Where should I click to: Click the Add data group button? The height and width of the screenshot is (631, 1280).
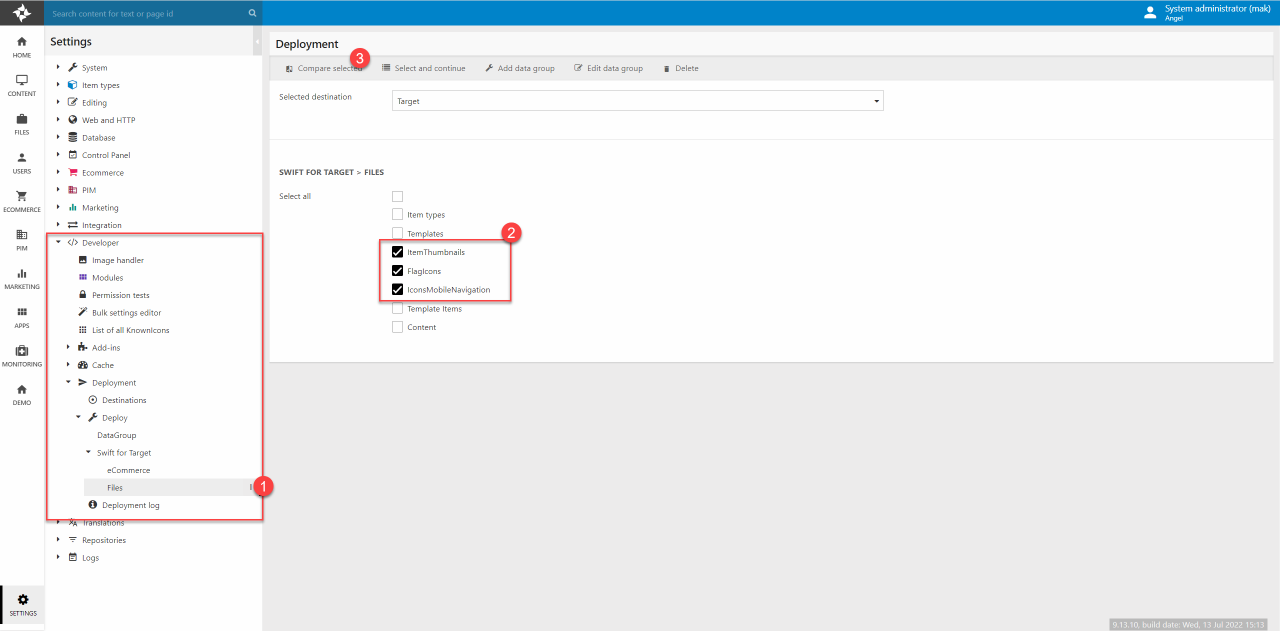point(520,68)
